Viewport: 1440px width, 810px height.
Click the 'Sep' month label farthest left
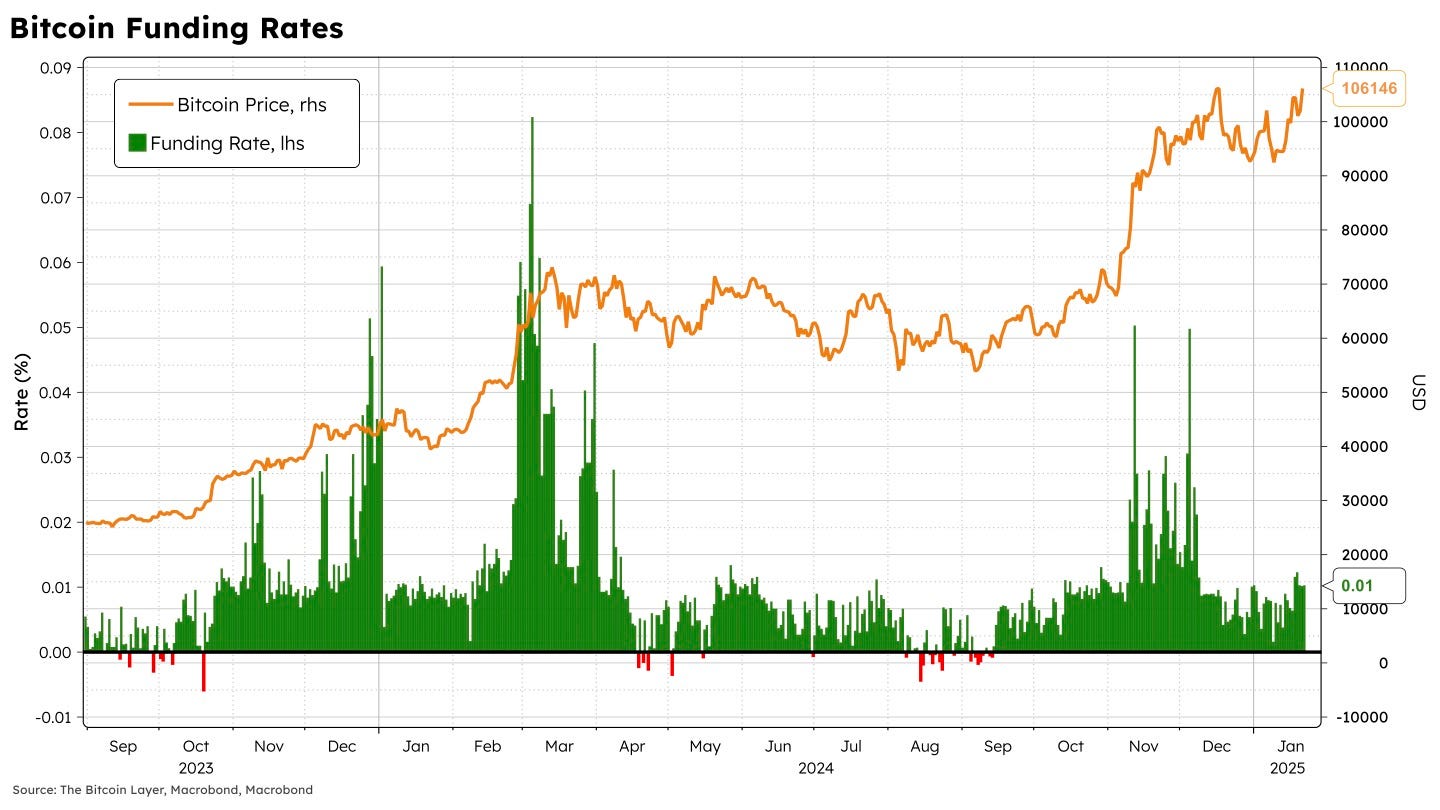tap(123, 746)
